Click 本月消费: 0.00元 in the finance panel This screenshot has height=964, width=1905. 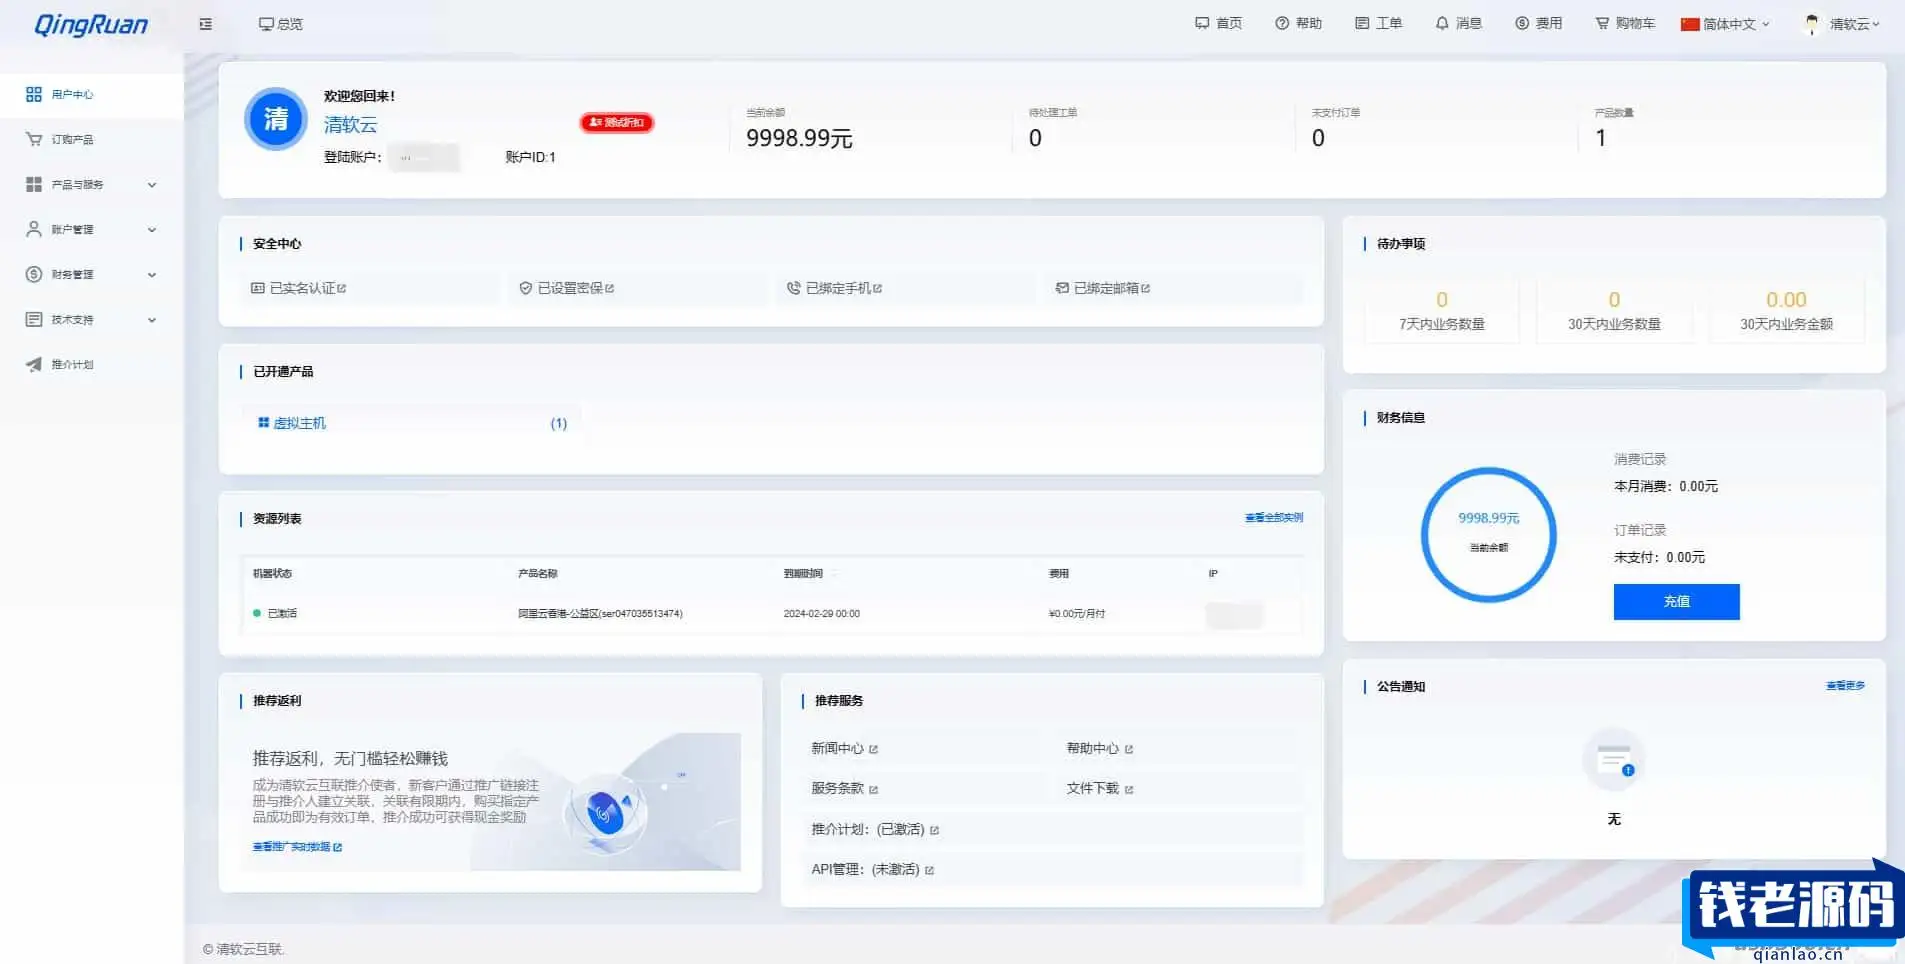click(x=1666, y=486)
